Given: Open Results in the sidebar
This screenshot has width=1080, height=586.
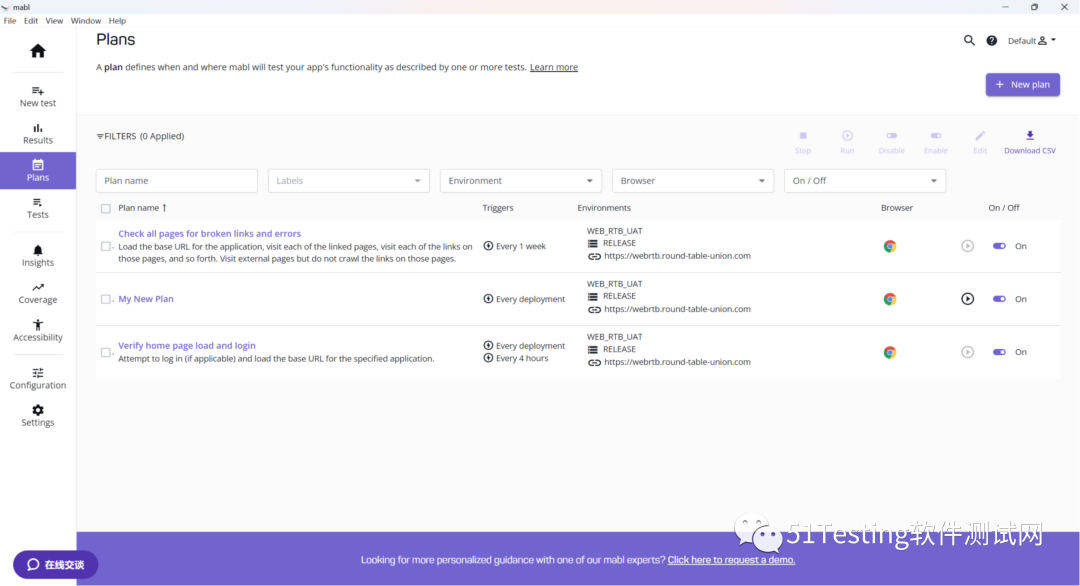Looking at the screenshot, I should [38, 134].
